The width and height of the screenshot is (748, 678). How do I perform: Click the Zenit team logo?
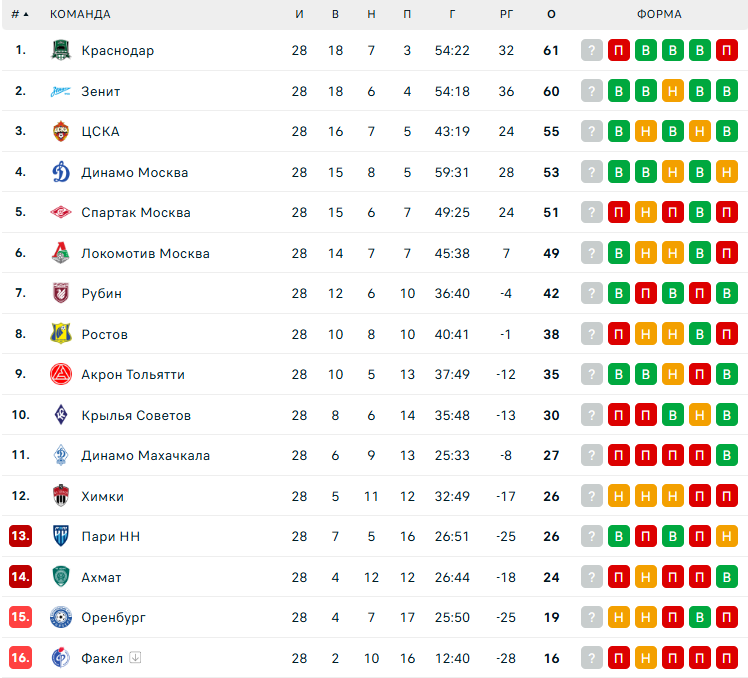(x=61, y=91)
